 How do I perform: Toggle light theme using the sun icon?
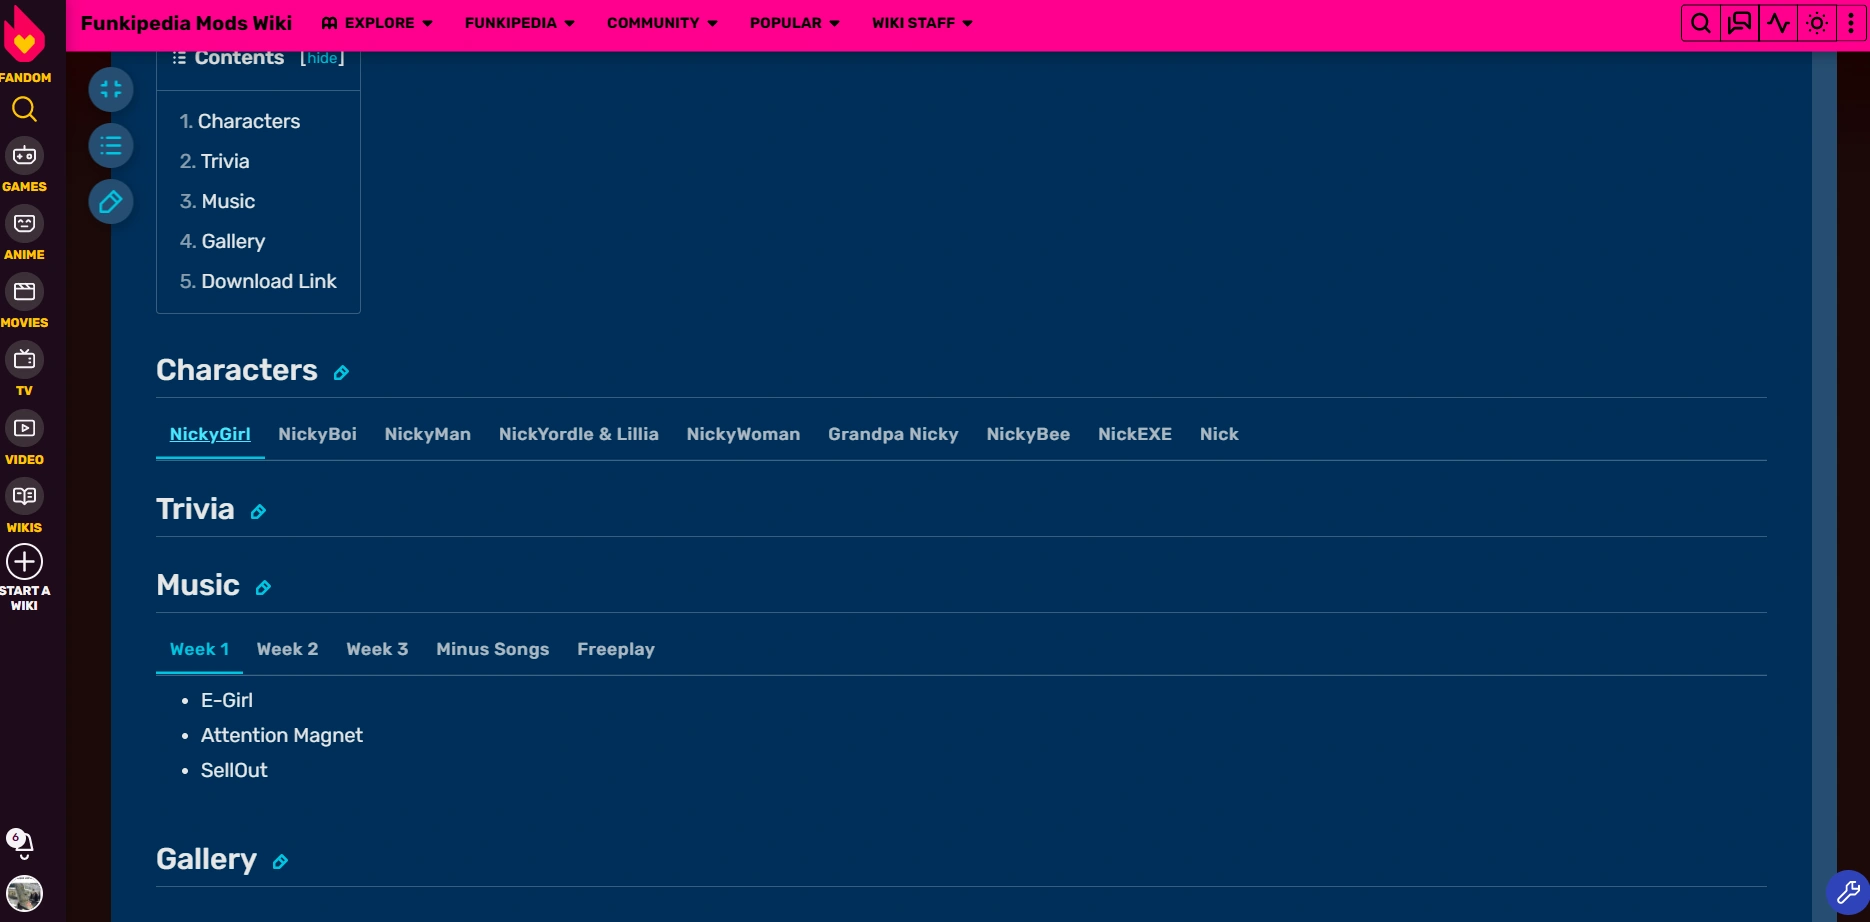click(x=1815, y=22)
